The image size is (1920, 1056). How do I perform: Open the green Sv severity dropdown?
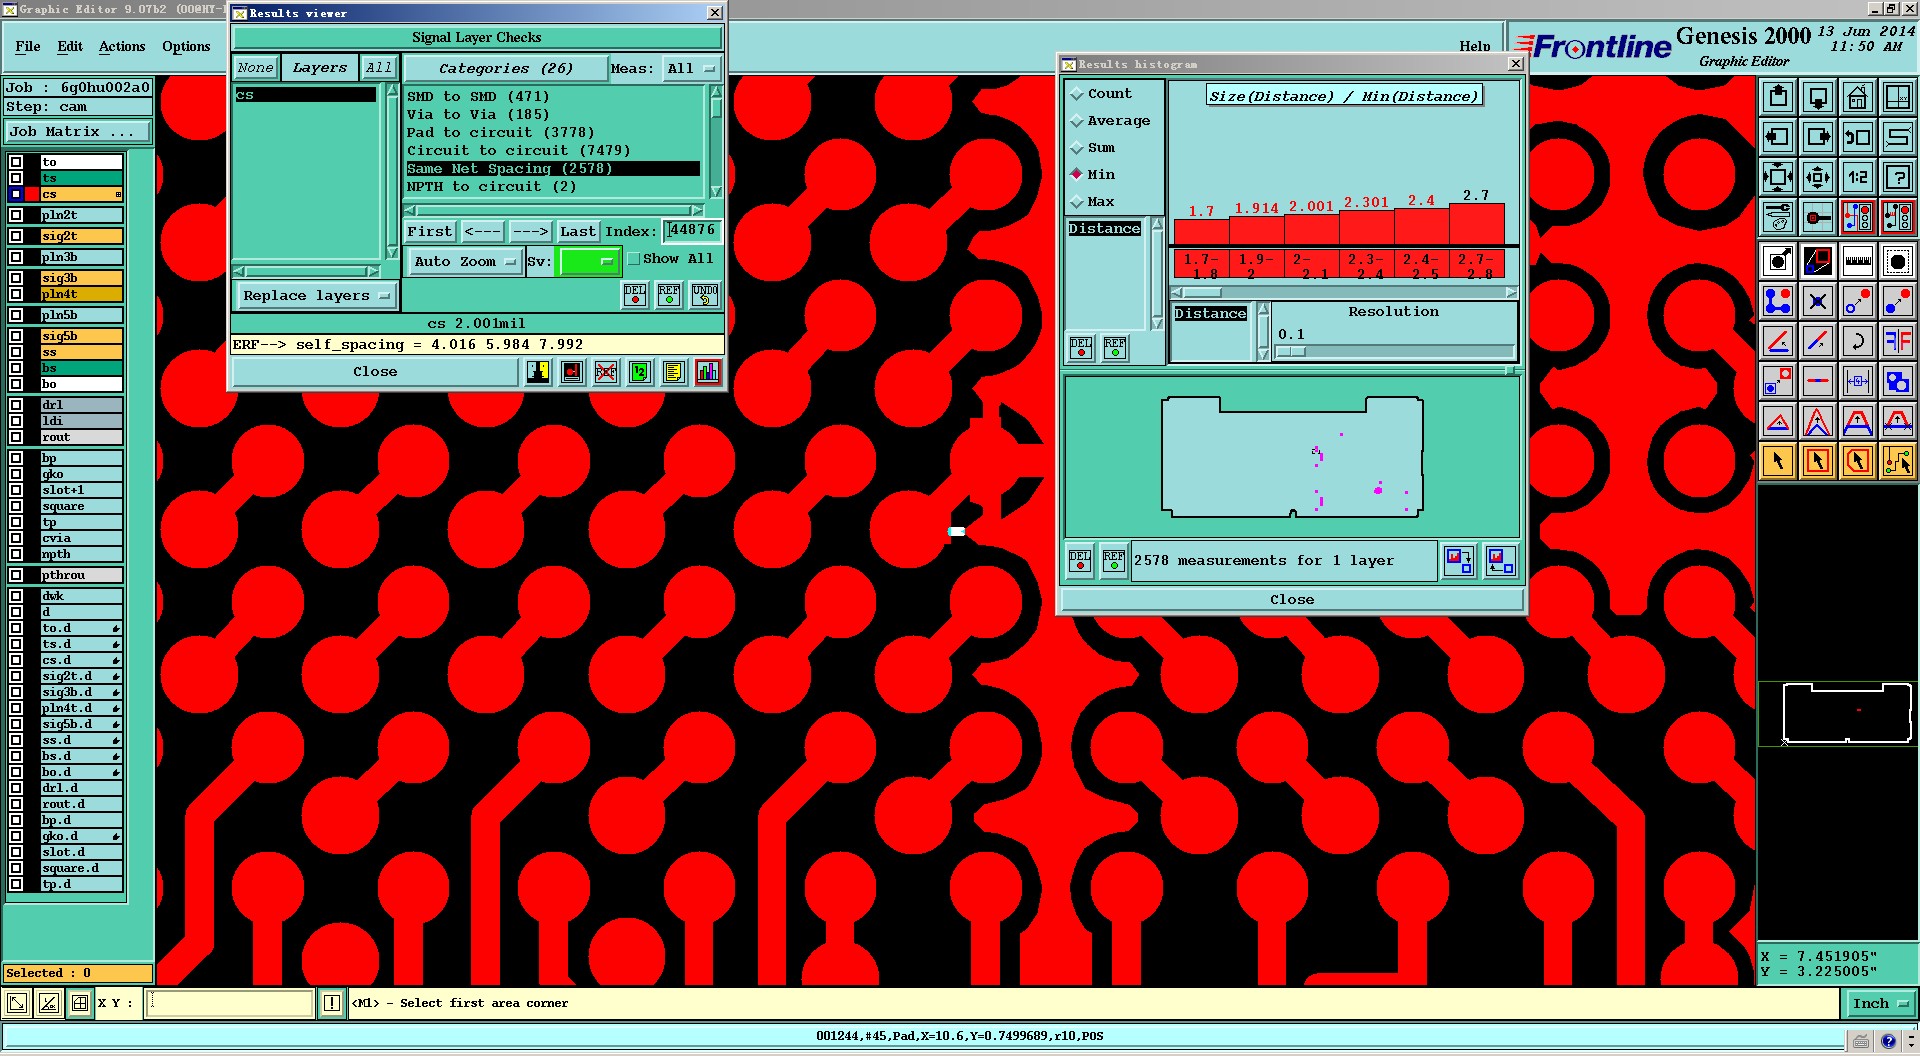[x=590, y=262]
